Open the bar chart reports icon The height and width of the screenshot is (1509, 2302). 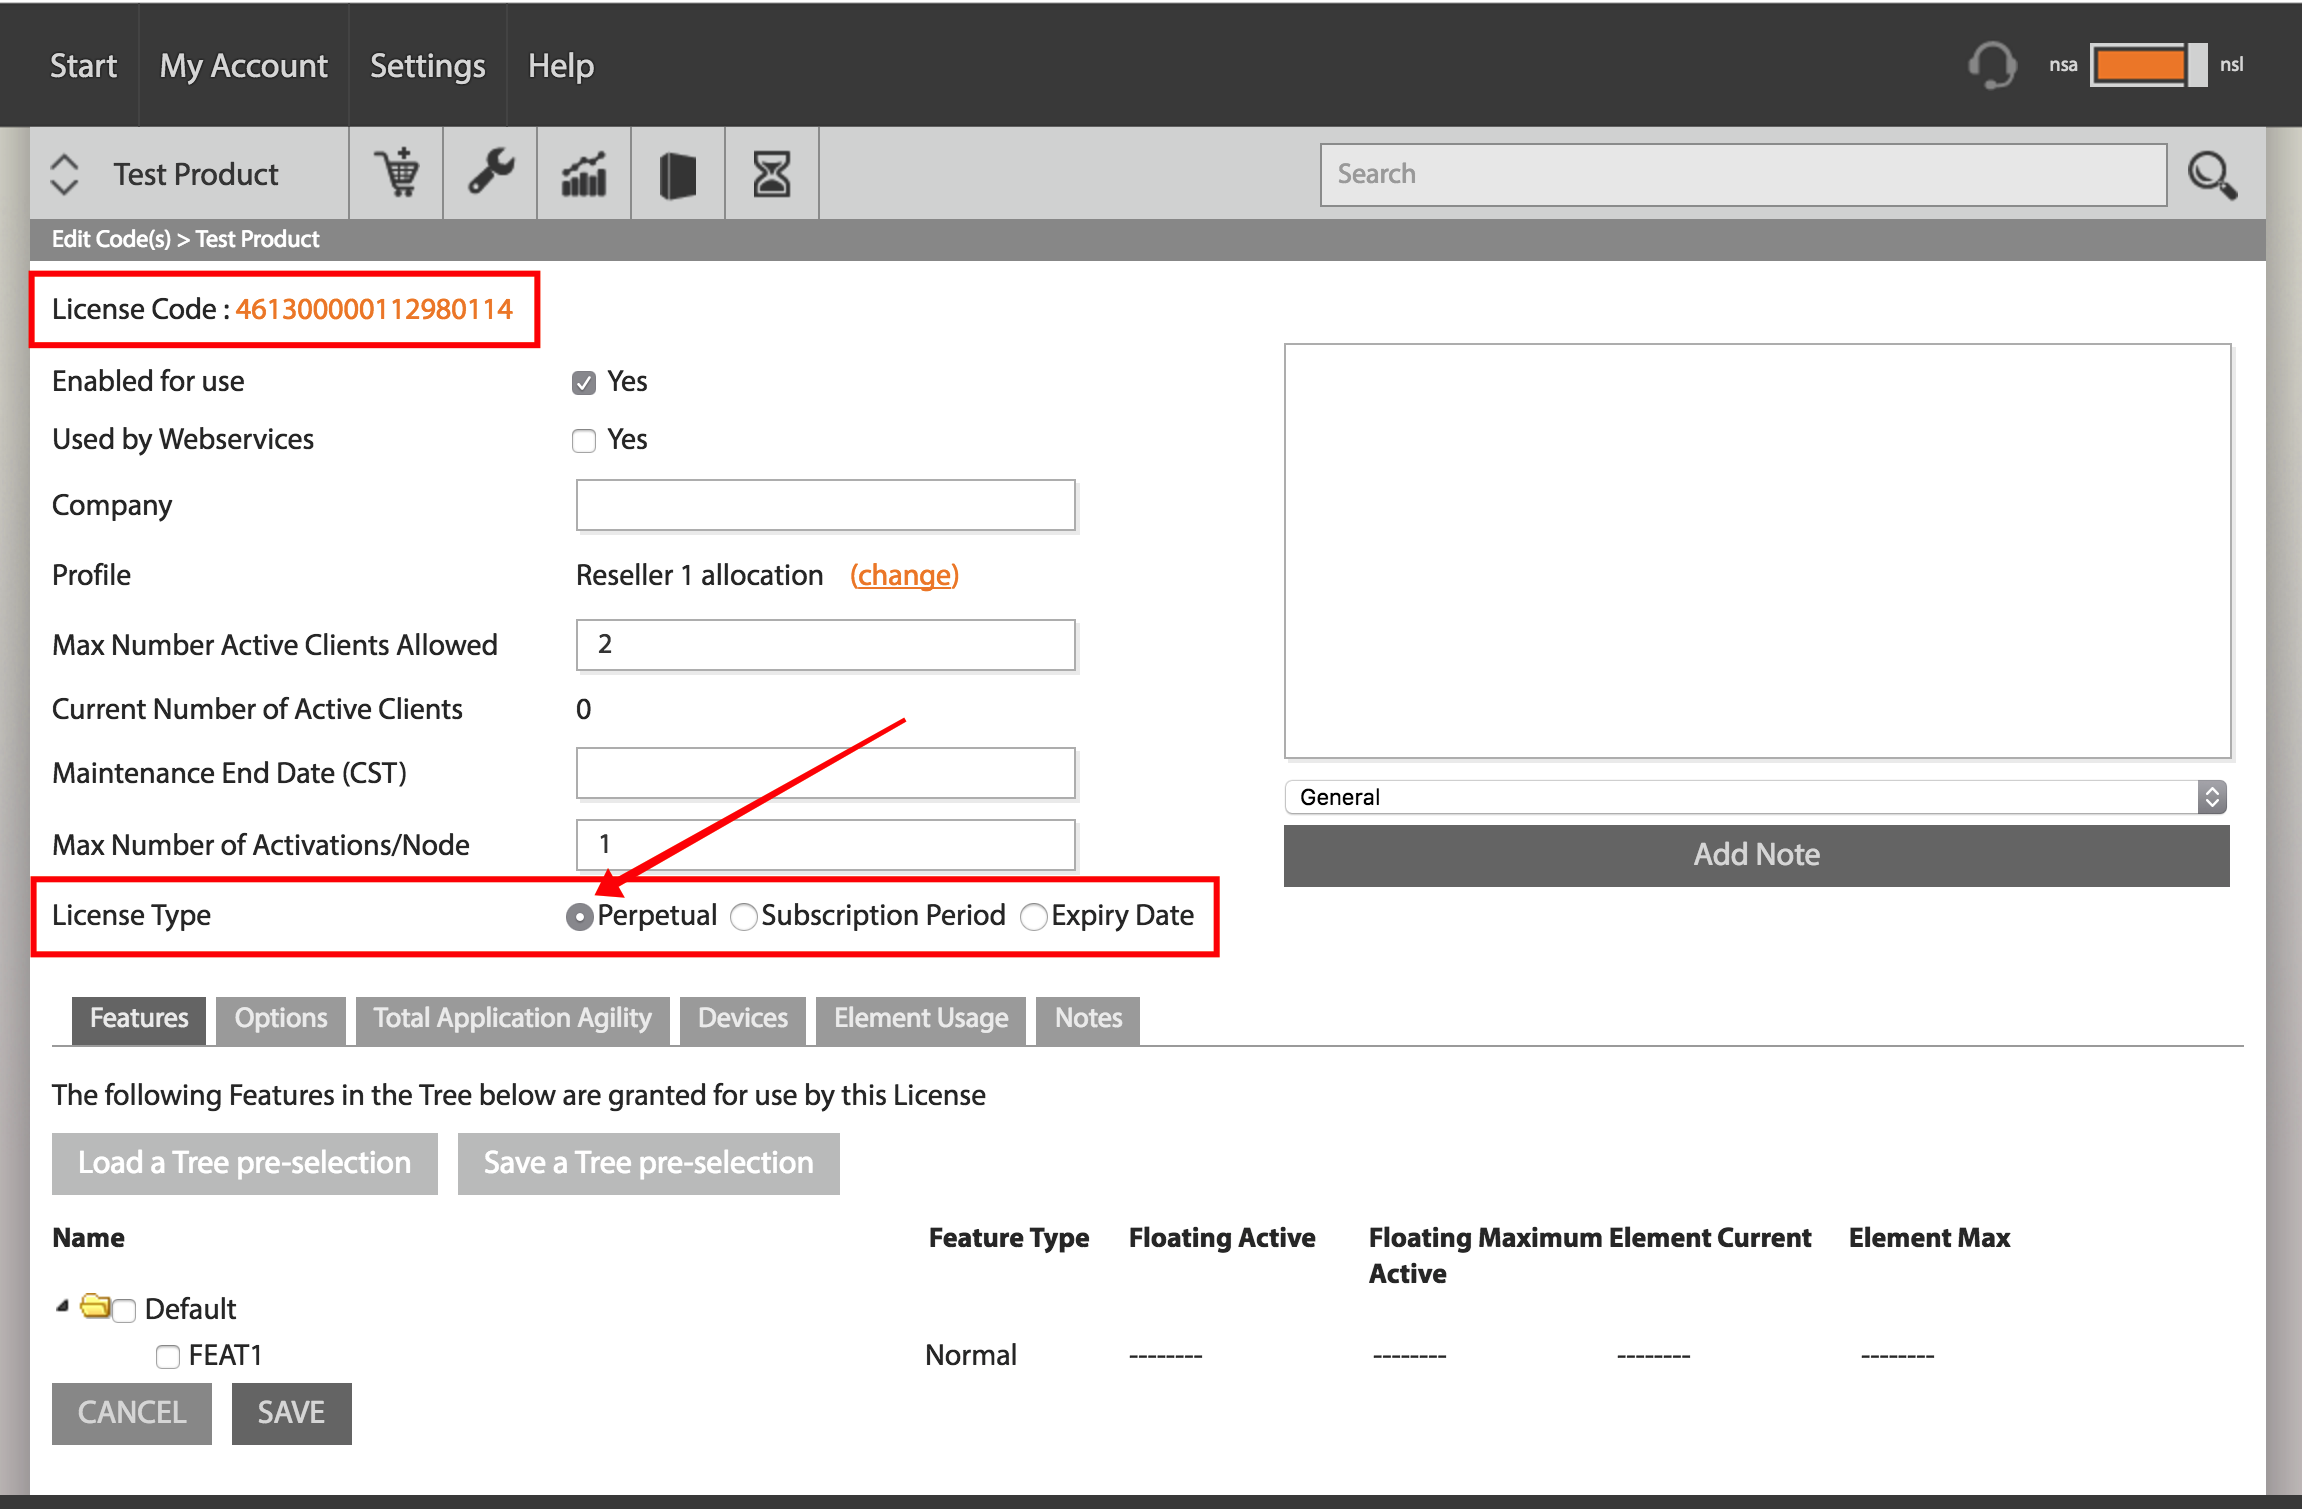pos(585,173)
